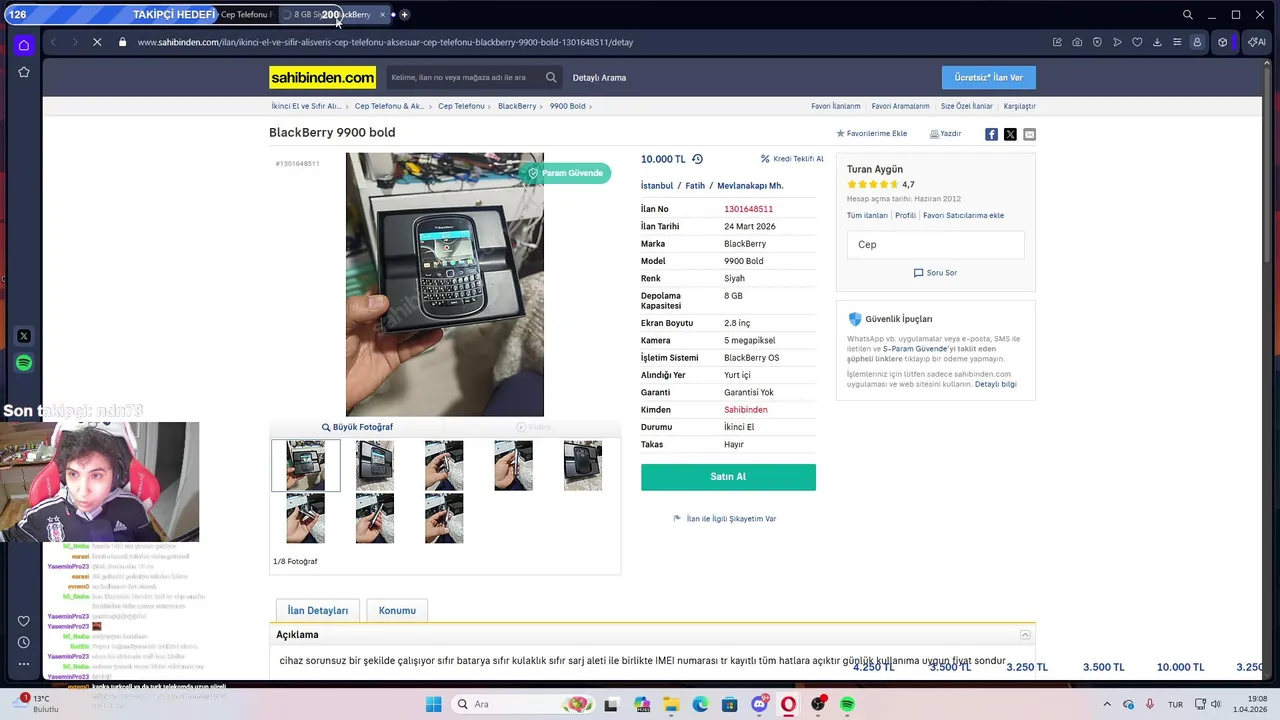Click Soru Sor link
Viewport: 1280px width, 720px height.
click(x=935, y=272)
